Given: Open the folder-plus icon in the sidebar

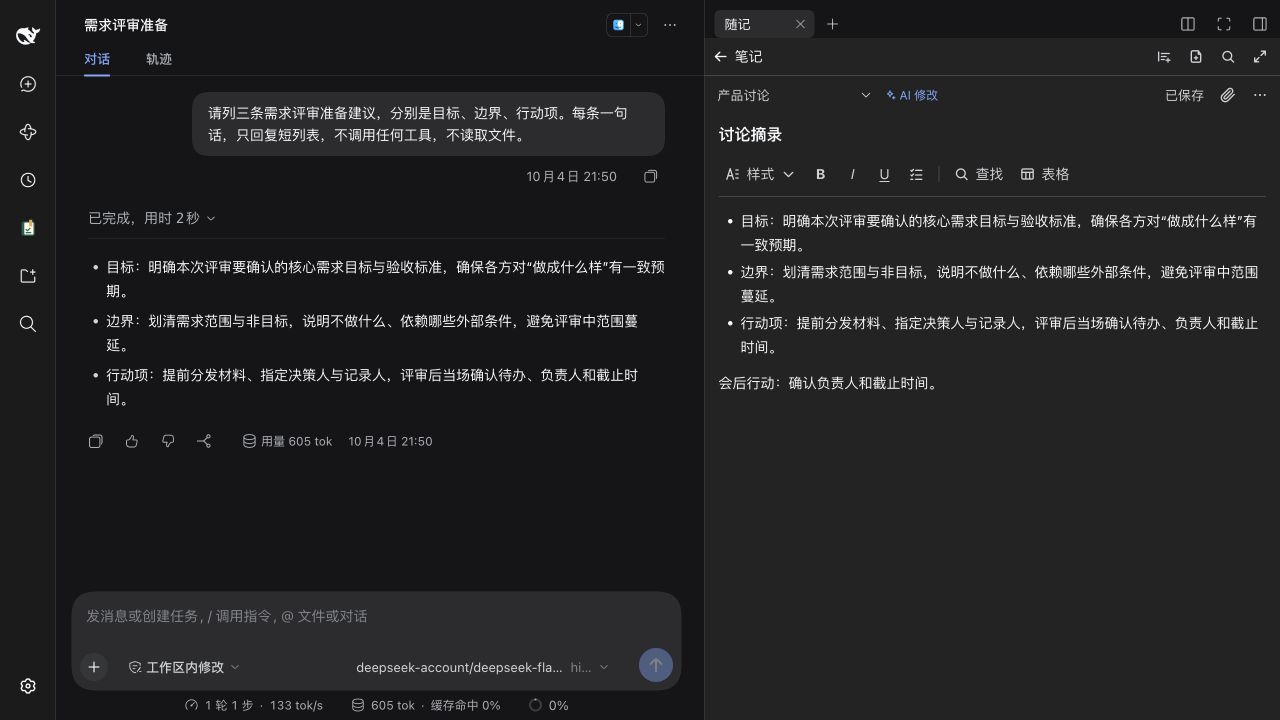Looking at the screenshot, I should [x=28, y=276].
